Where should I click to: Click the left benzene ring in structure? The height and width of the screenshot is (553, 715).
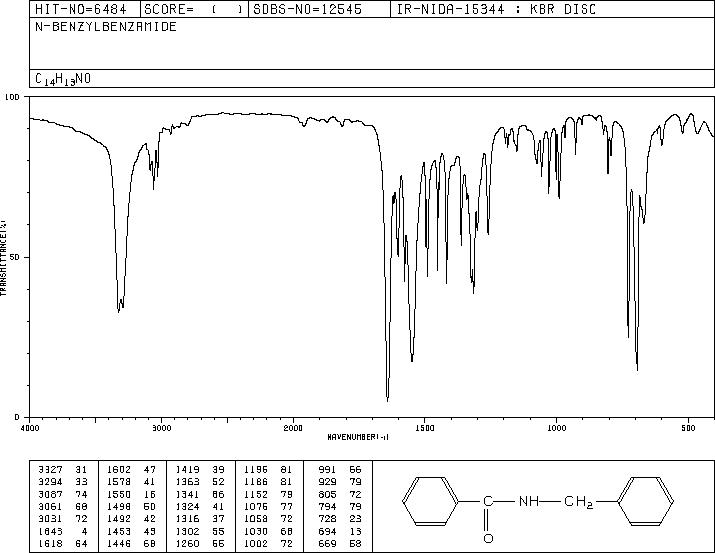coord(430,501)
